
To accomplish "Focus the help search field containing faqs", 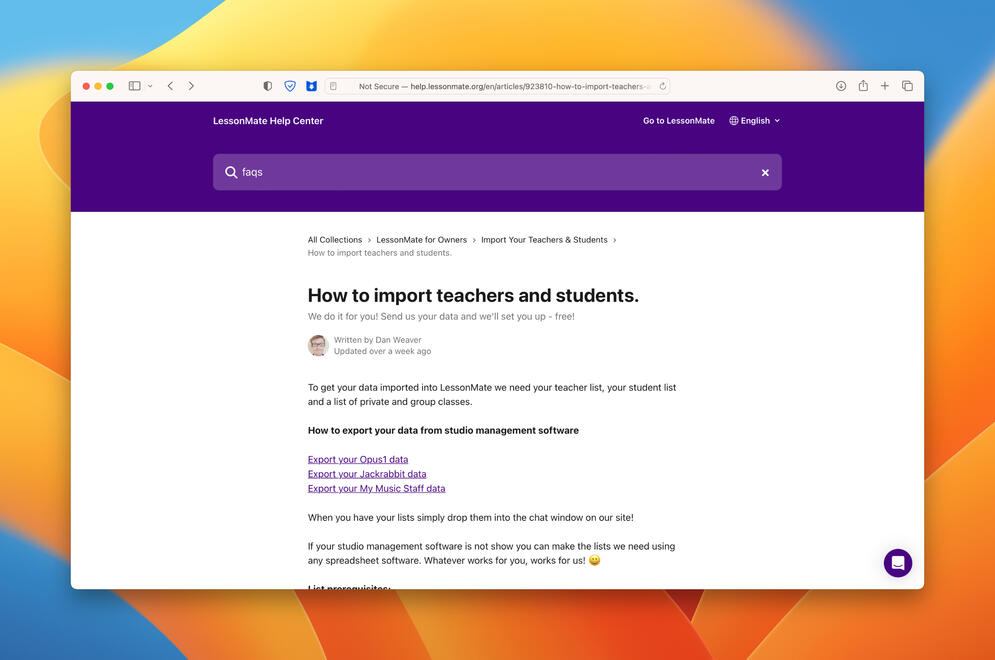I will point(497,172).
